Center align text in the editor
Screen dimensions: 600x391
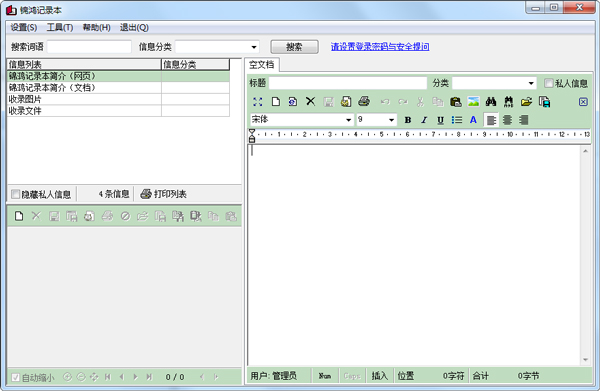pos(507,120)
